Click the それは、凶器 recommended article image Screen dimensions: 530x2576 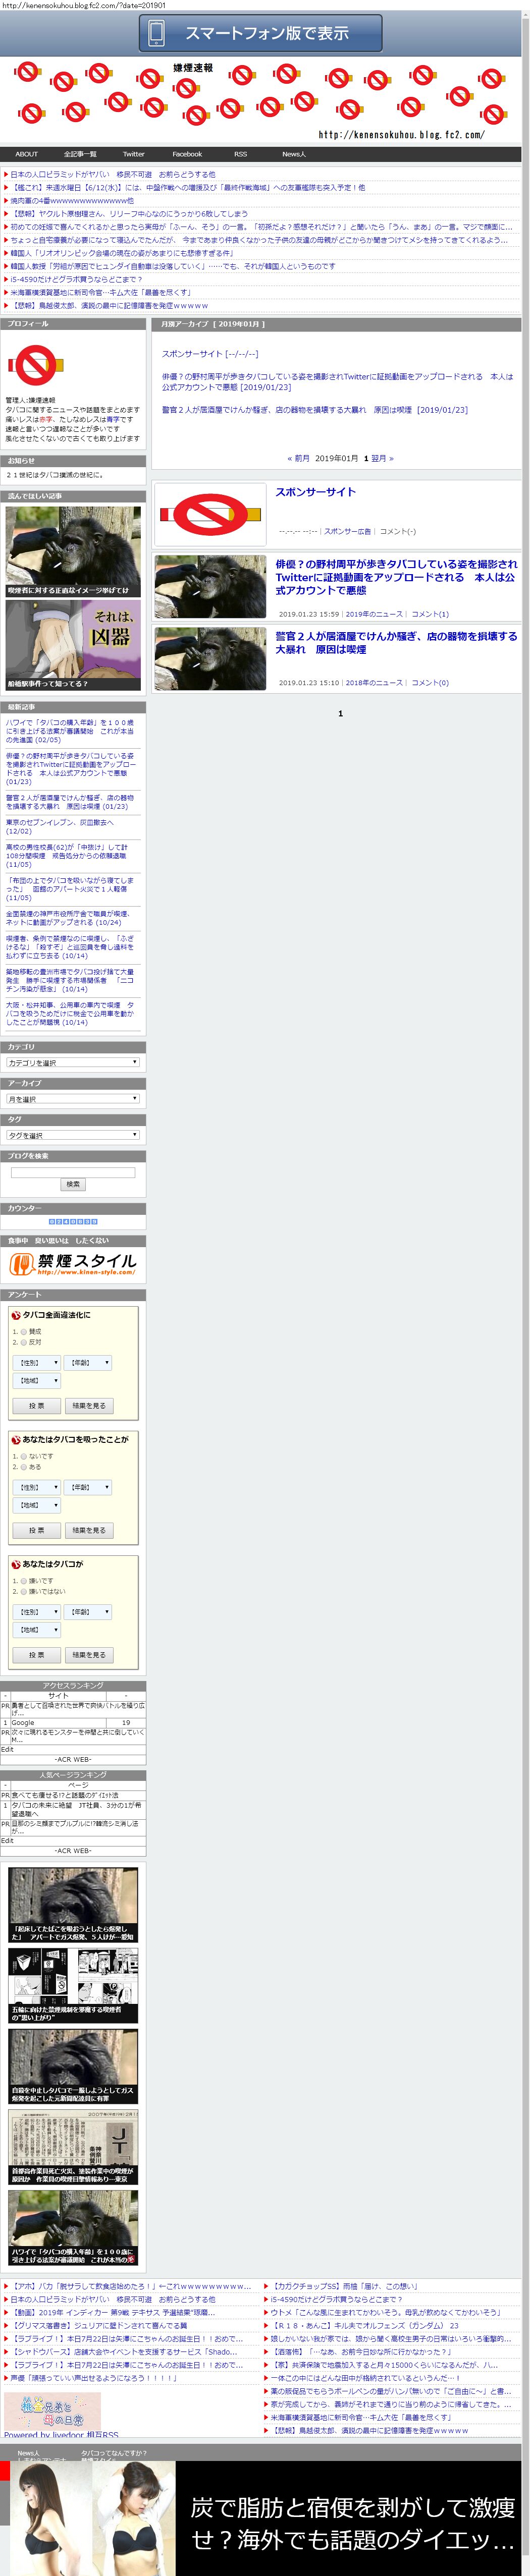tap(73, 646)
